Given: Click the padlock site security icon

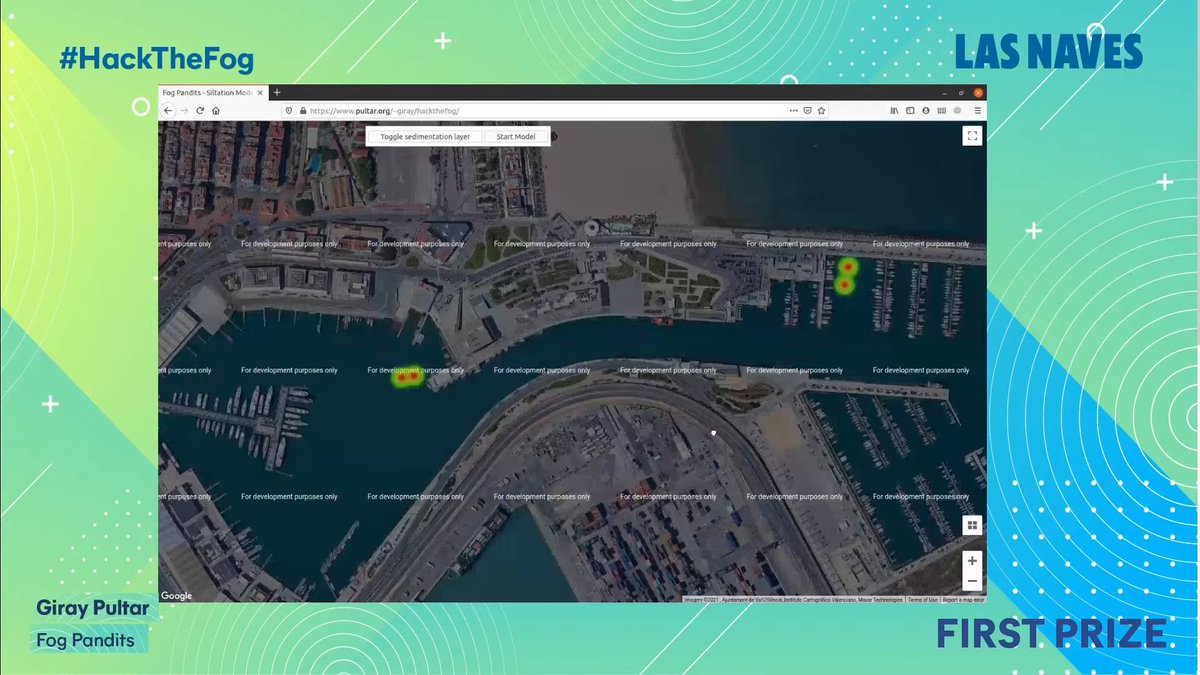Looking at the screenshot, I should (x=301, y=110).
